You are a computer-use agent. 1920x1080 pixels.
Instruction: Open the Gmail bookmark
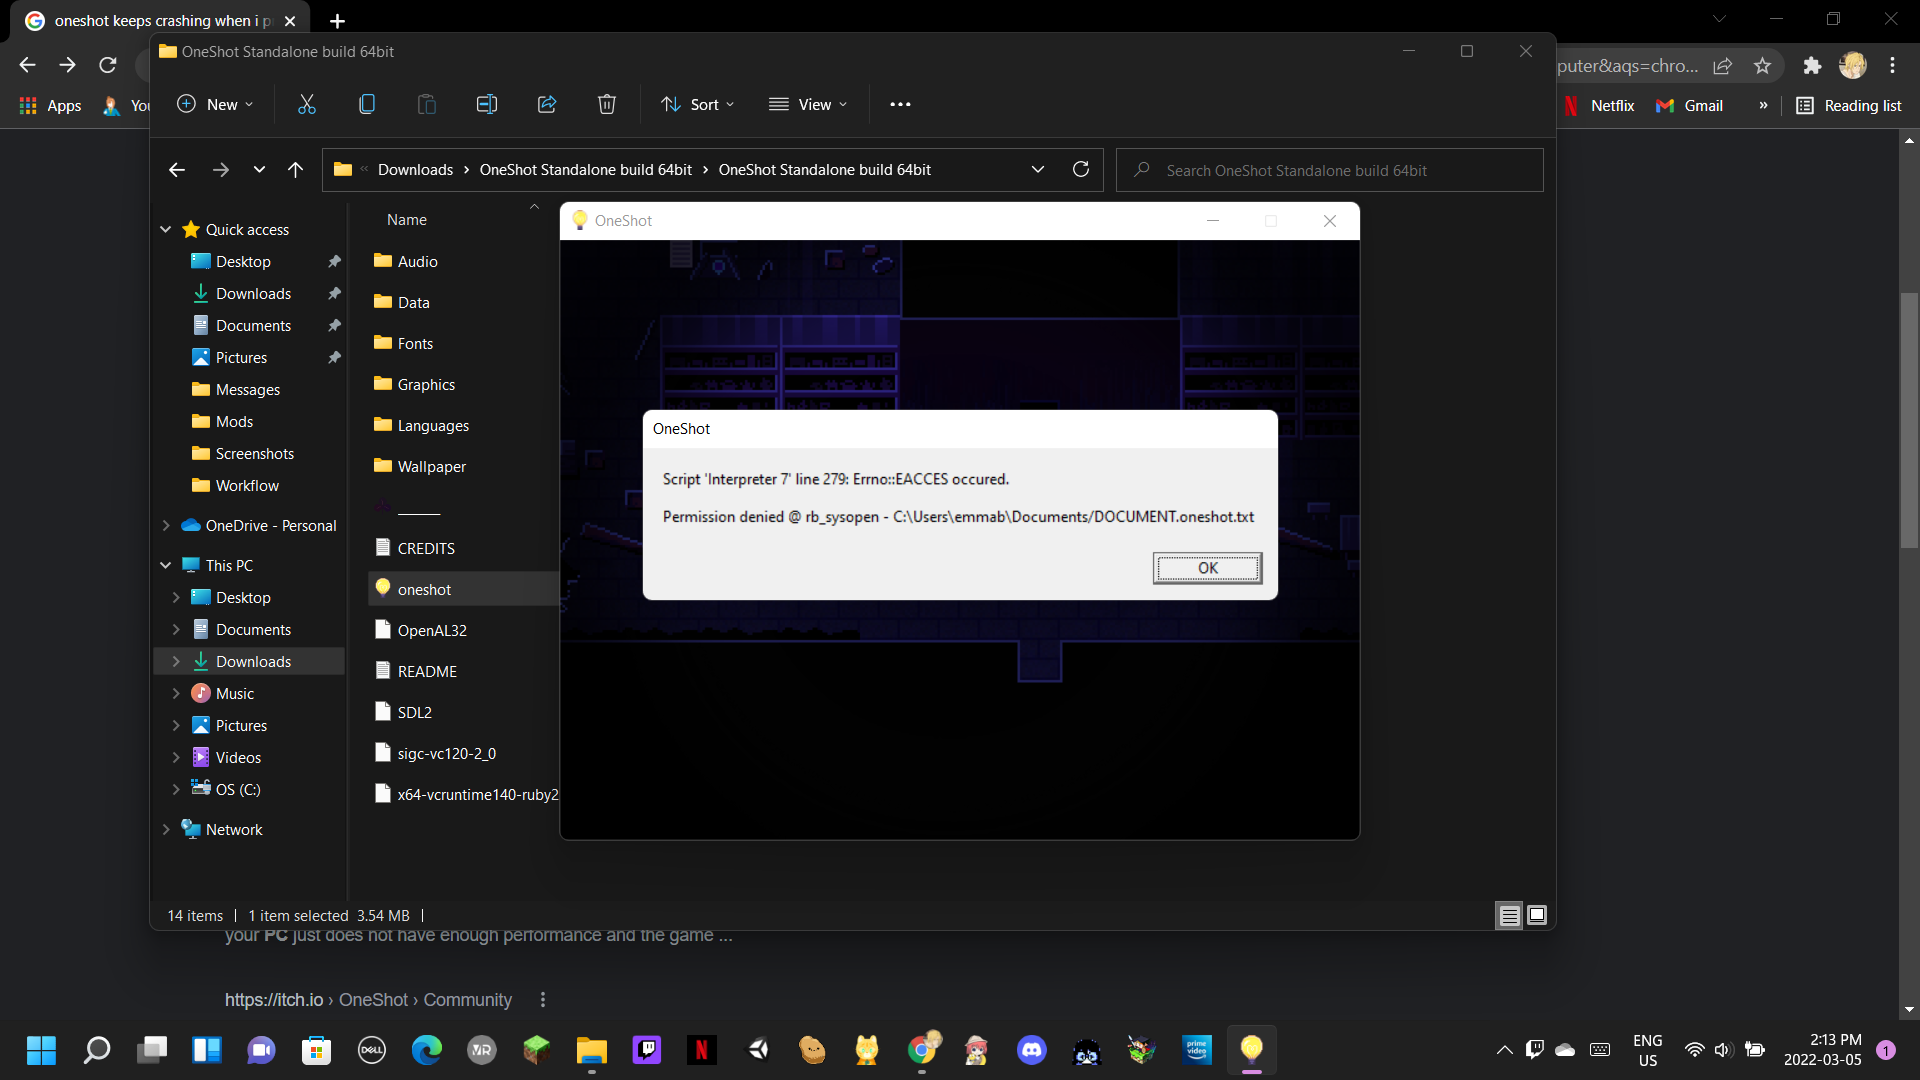click(x=1690, y=106)
